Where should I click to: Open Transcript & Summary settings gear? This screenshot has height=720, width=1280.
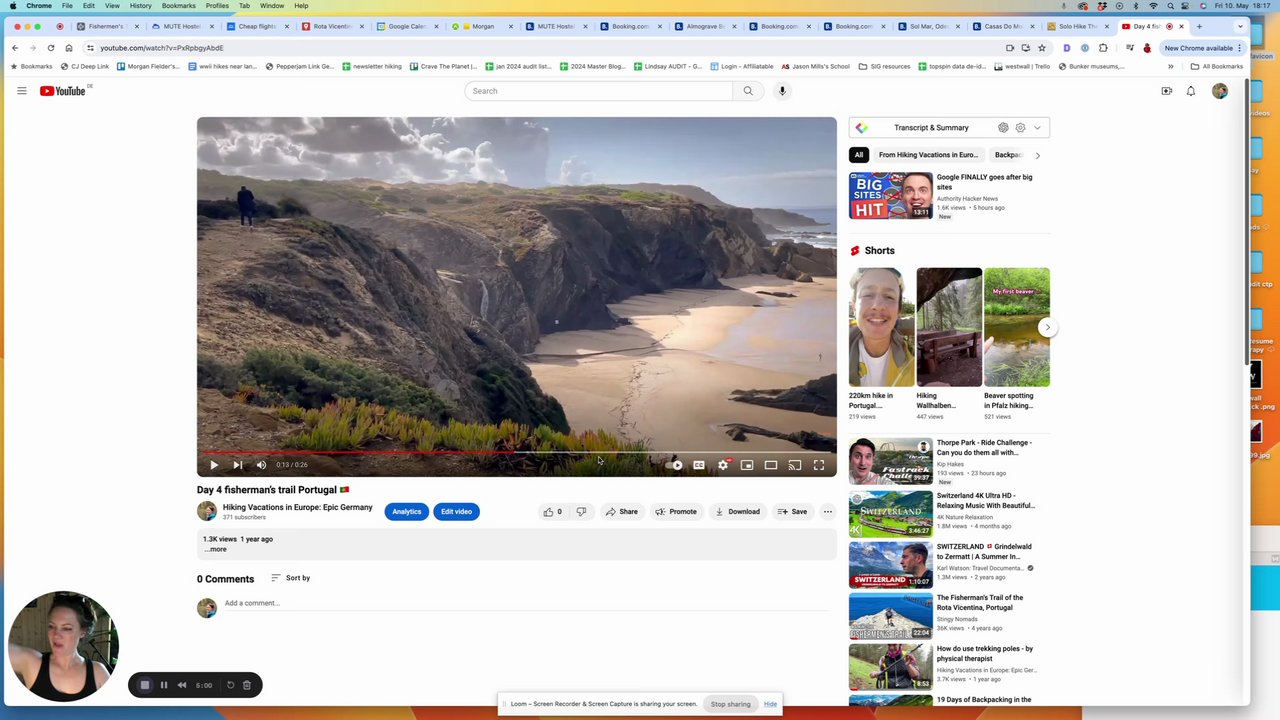pos(1020,128)
